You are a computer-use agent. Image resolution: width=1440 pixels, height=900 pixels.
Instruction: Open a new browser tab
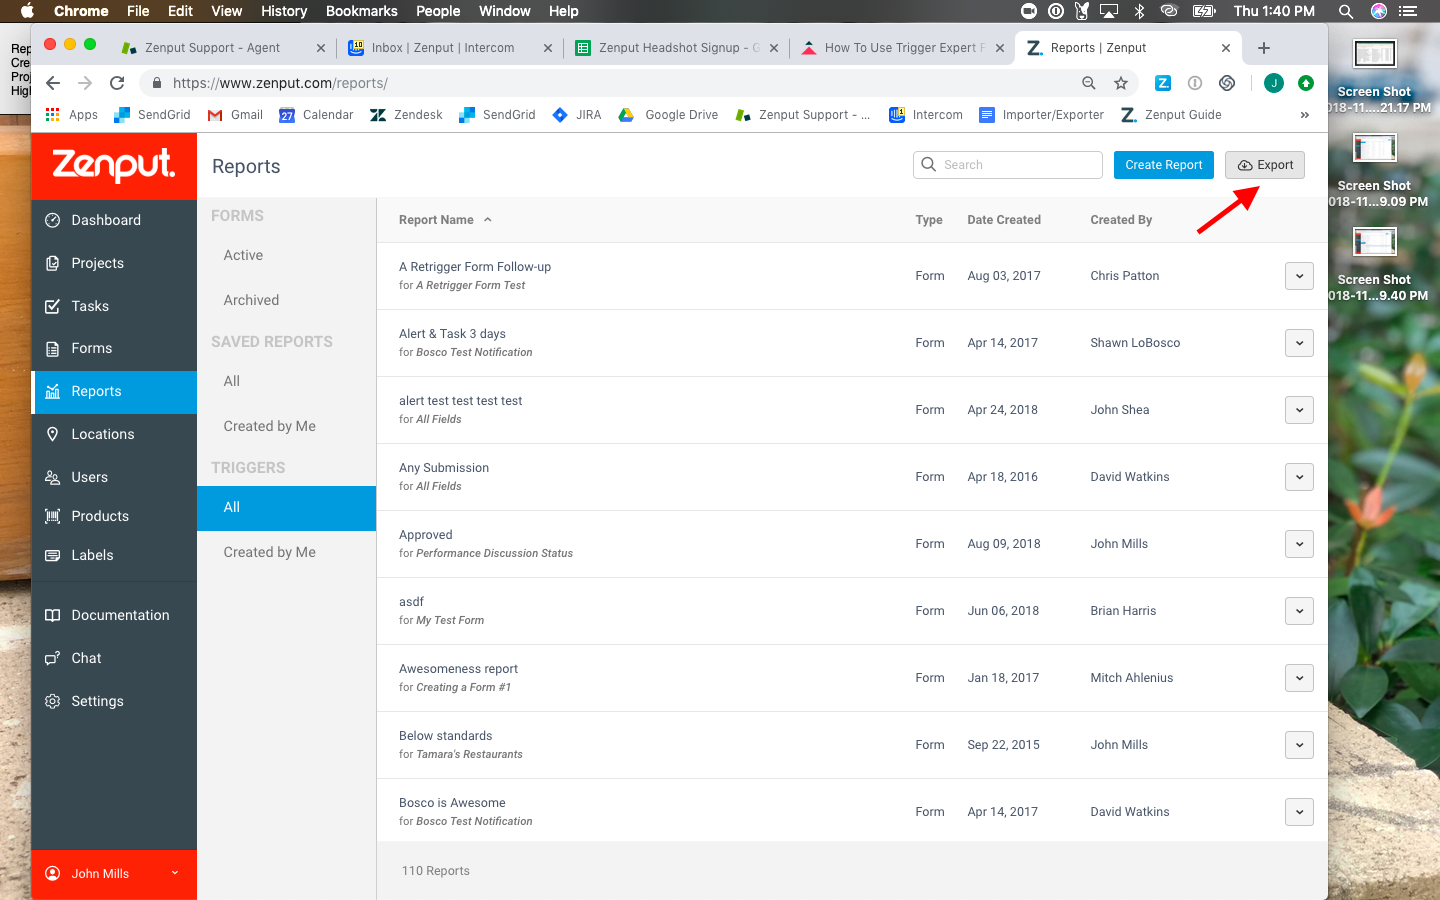pos(1264,48)
